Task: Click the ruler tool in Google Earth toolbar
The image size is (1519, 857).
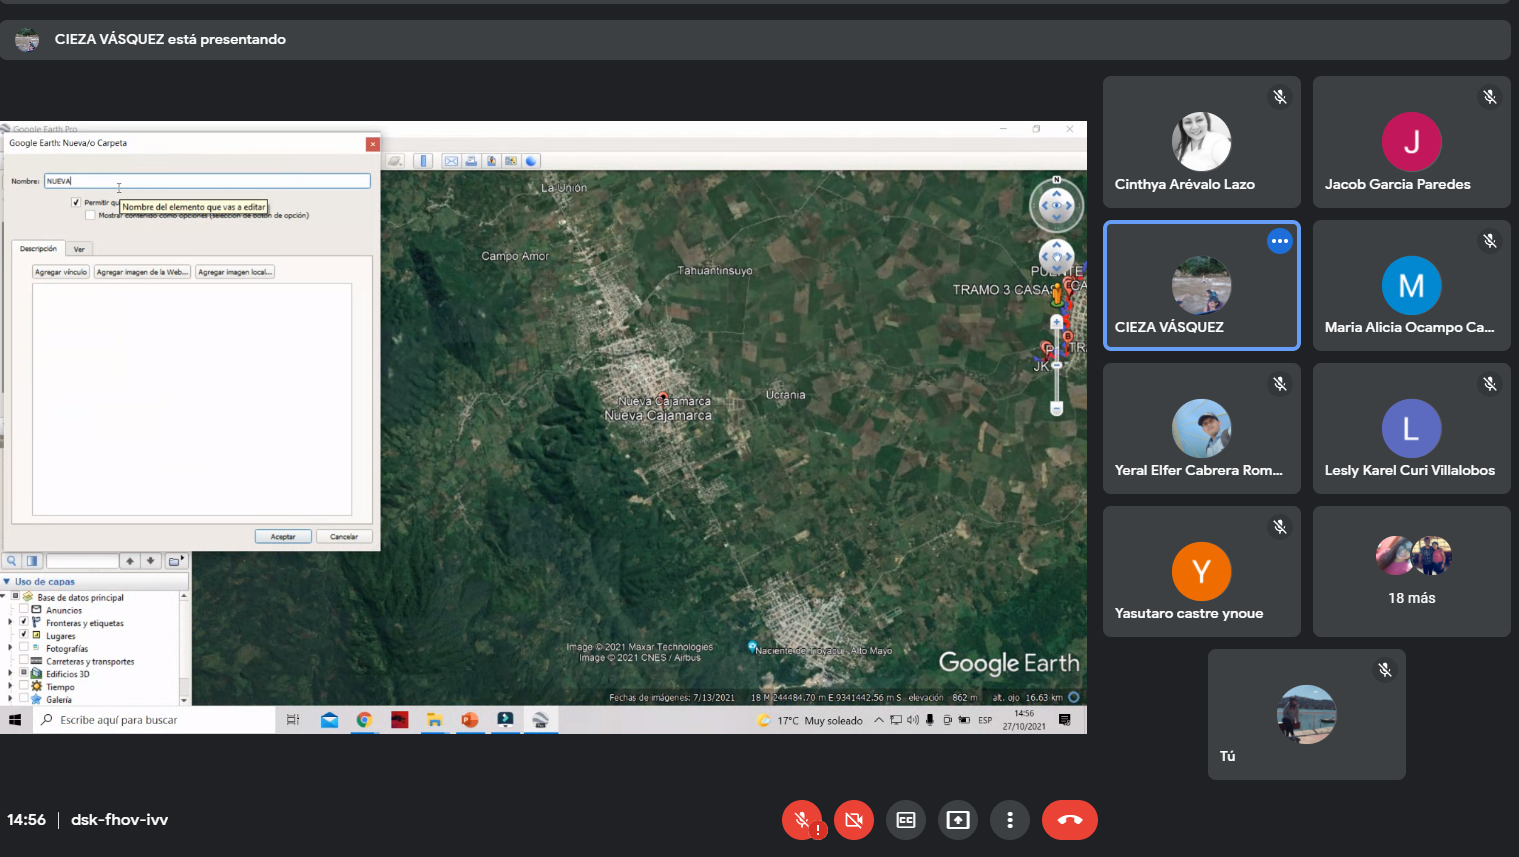Action: 424,161
